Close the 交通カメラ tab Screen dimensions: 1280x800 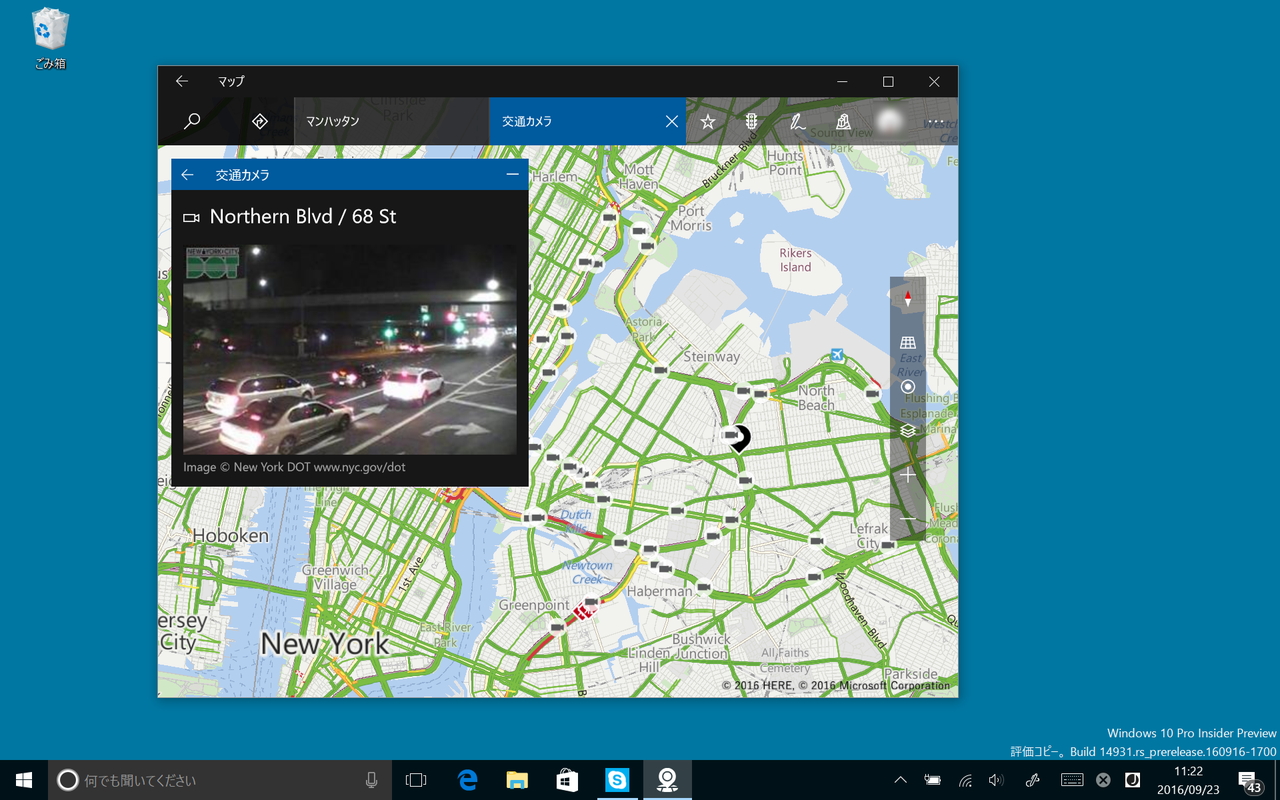click(x=672, y=121)
